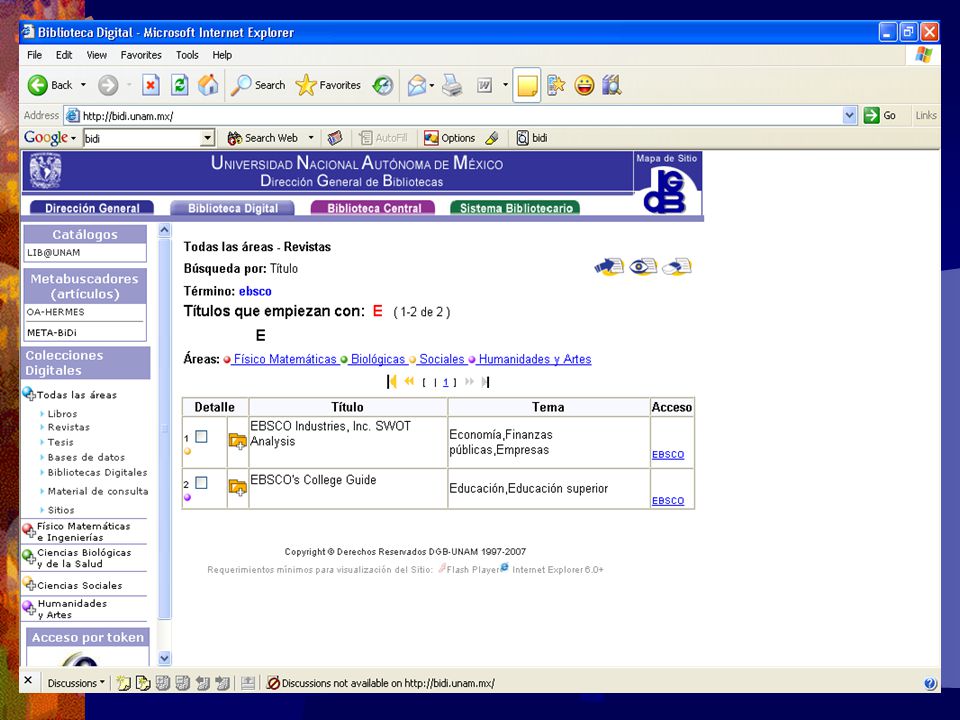Screen dimensions: 960x720
Task: Stop page loading with red X icon
Action: [x=151, y=85]
